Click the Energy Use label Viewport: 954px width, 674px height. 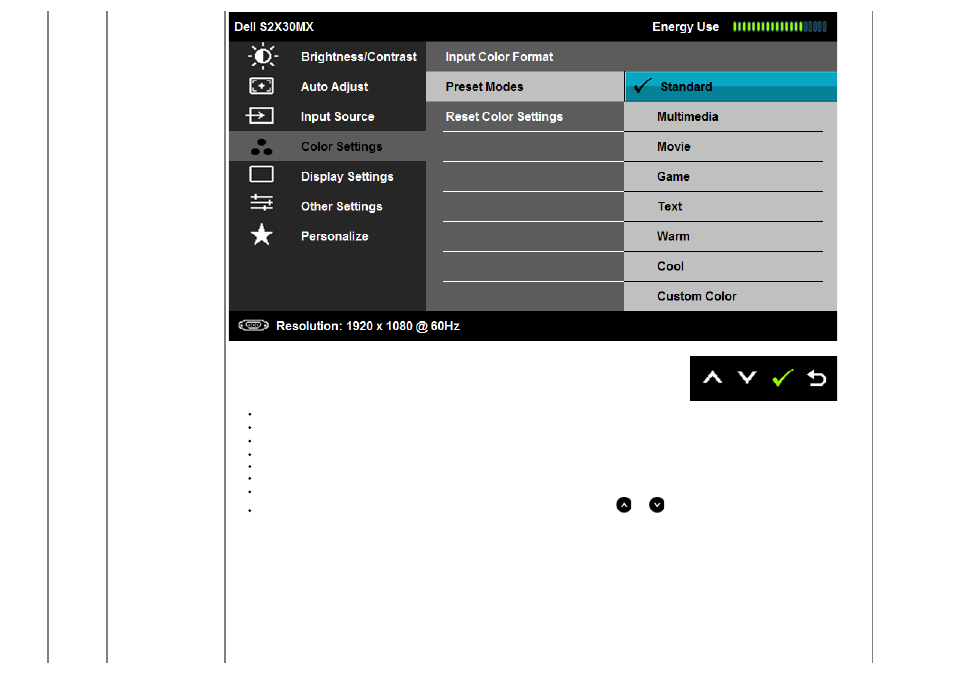point(685,27)
